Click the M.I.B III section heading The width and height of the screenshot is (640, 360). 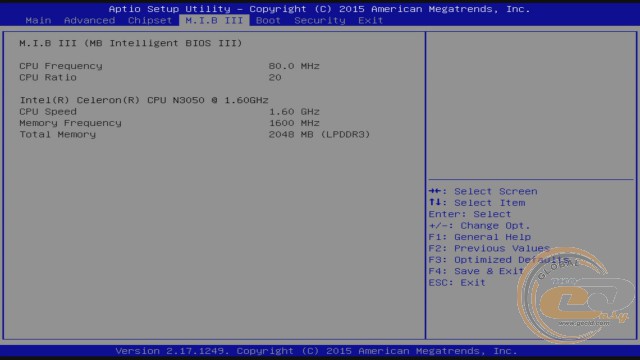coord(131,43)
